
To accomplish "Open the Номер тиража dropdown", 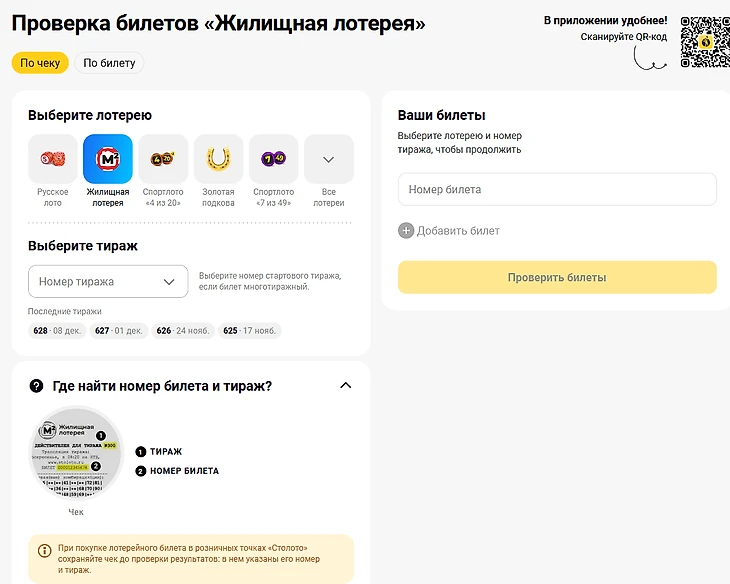I will 108,282.
